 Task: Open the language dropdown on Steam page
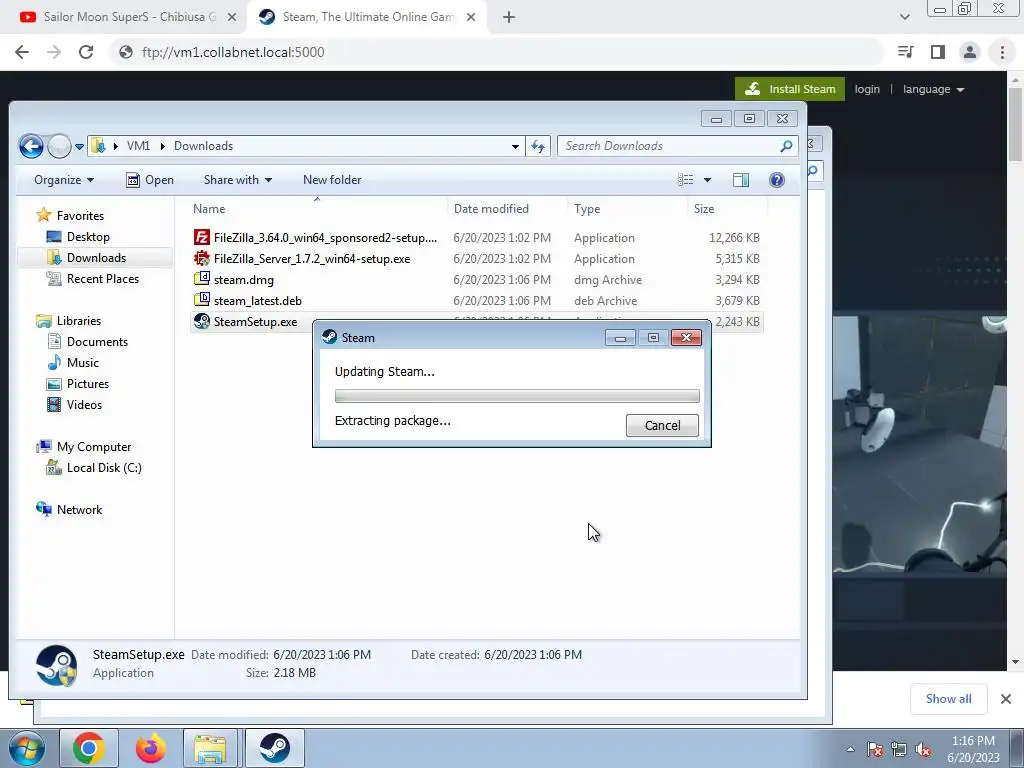tap(933, 89)
